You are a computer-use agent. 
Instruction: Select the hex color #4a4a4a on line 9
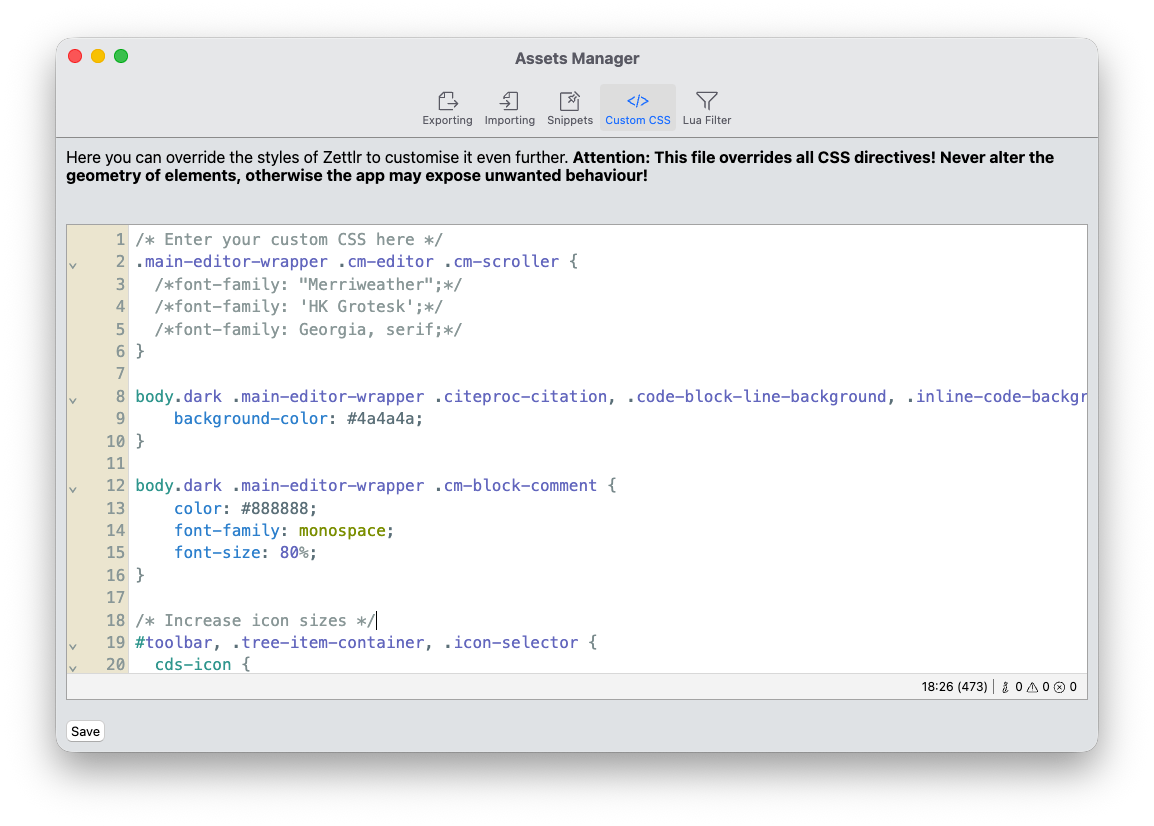coord(380,418)
